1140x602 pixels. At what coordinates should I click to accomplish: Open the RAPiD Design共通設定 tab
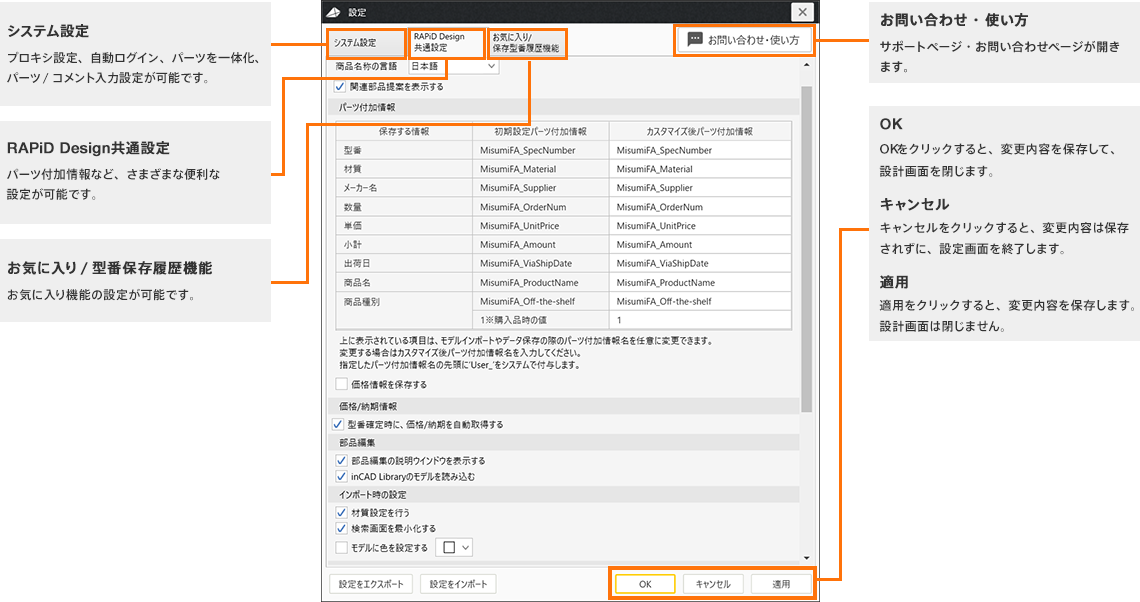tap(446, 43)
